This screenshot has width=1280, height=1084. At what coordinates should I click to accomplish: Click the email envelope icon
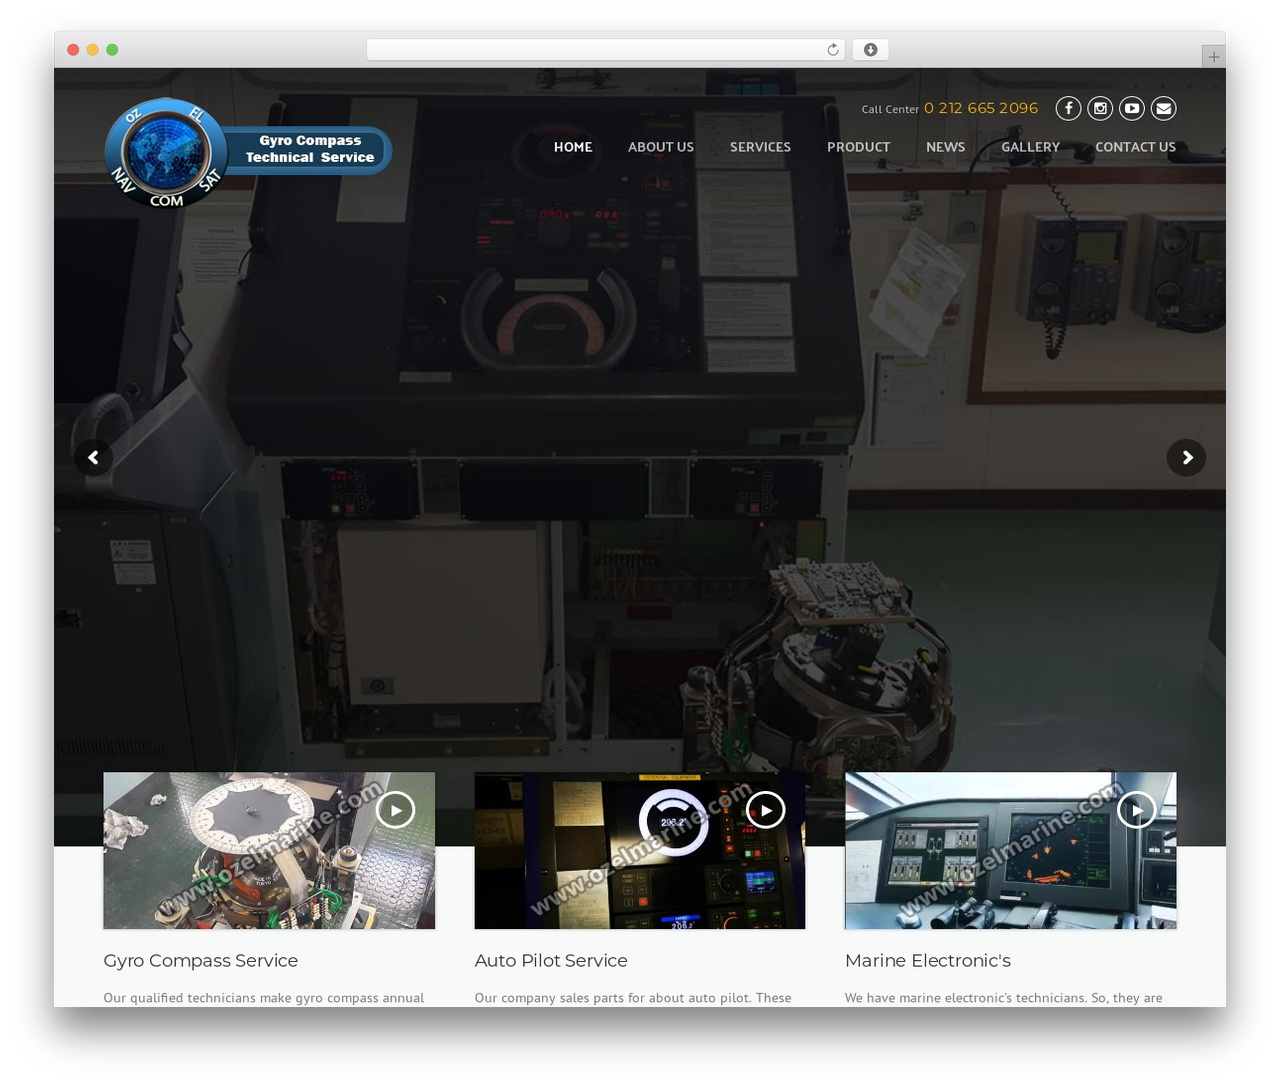[1164, 108]
